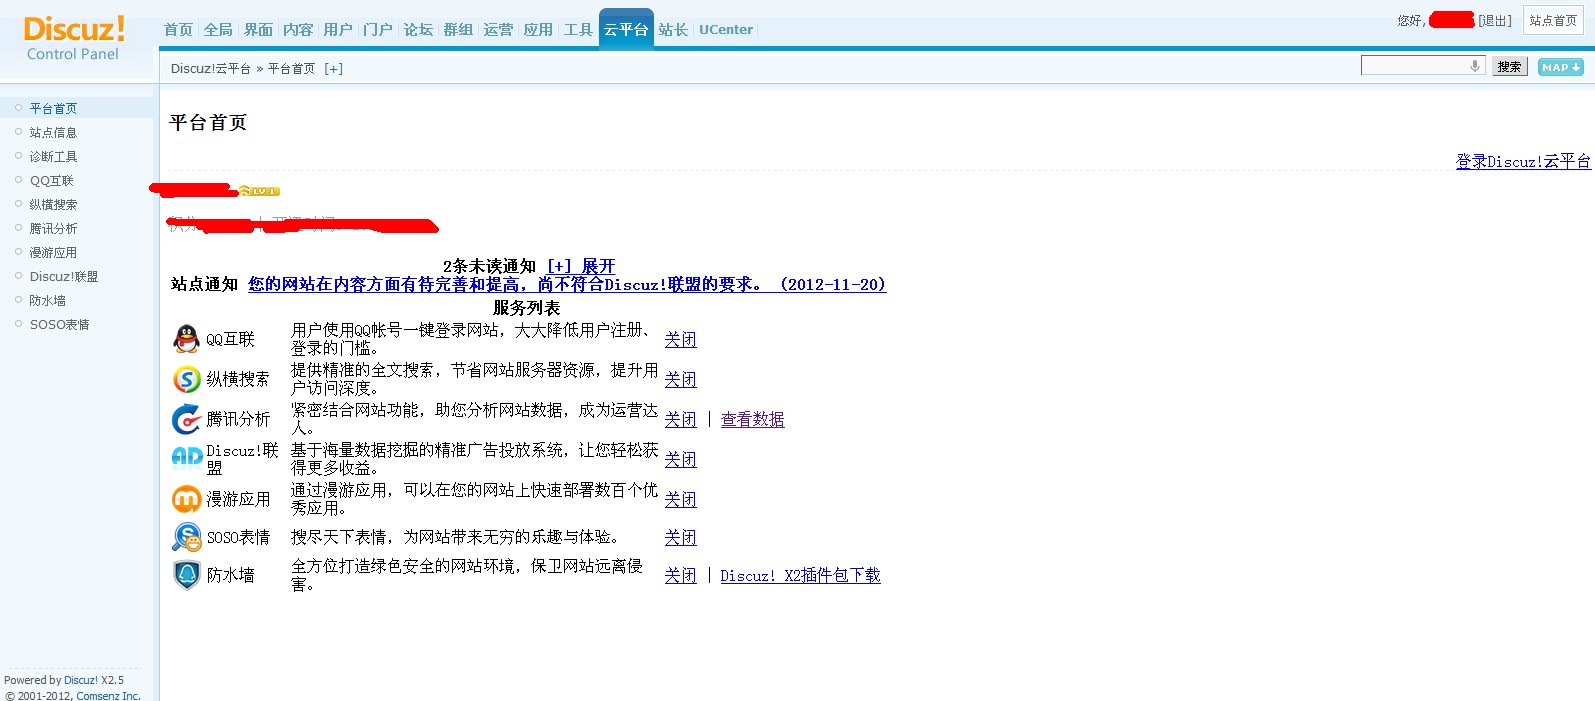Click the 站点首页 button
This screenshot has width=1595, height=701.
coord(1553,20)
